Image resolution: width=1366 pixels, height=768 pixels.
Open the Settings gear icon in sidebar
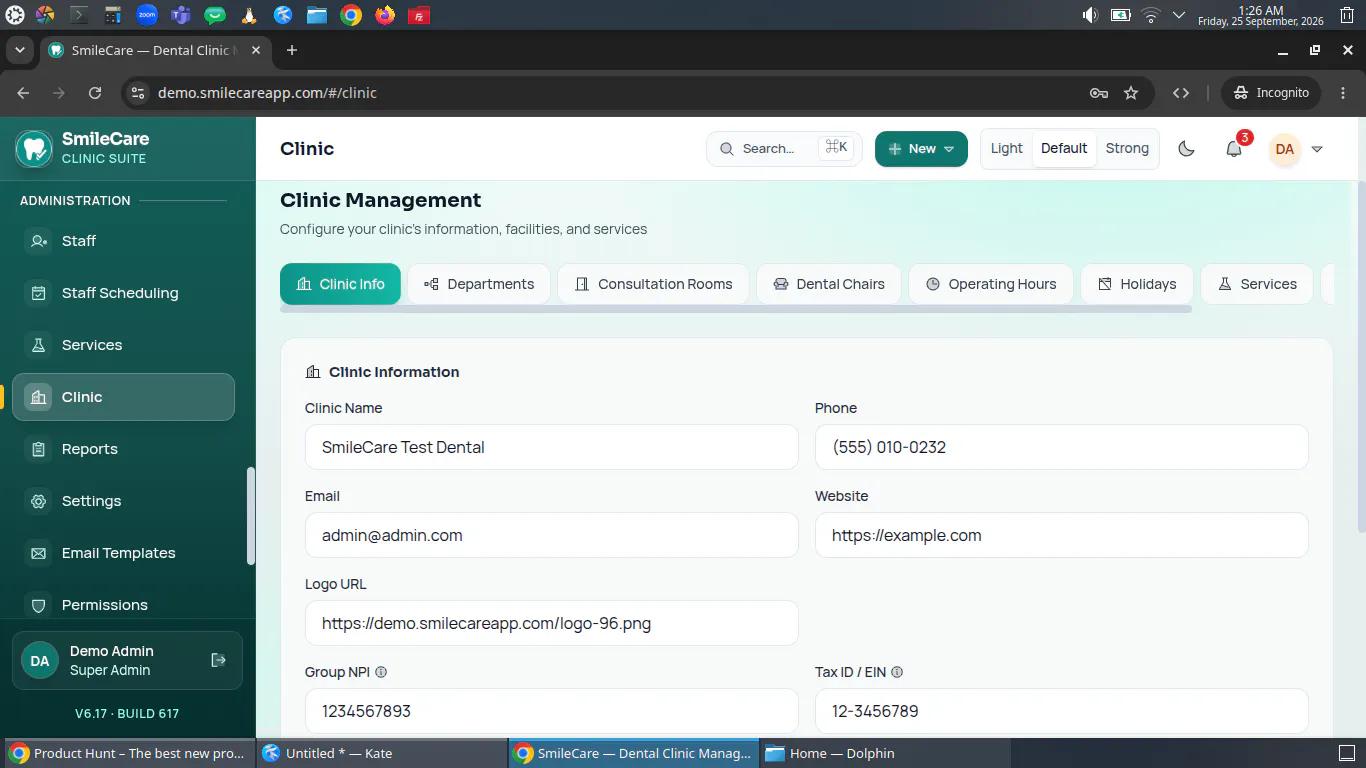[39, 501]
